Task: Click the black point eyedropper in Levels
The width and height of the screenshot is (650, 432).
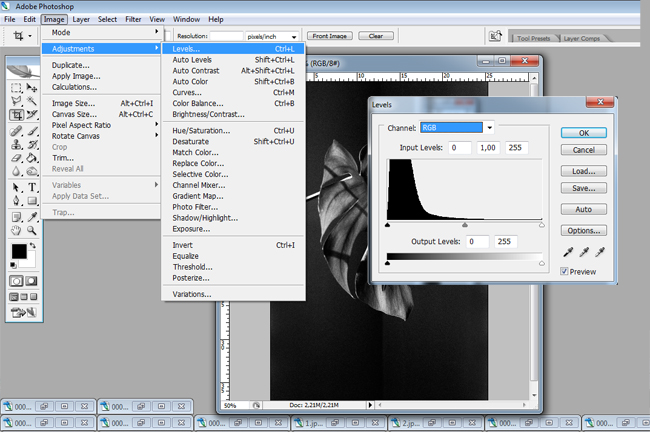Action: (567, 254)
